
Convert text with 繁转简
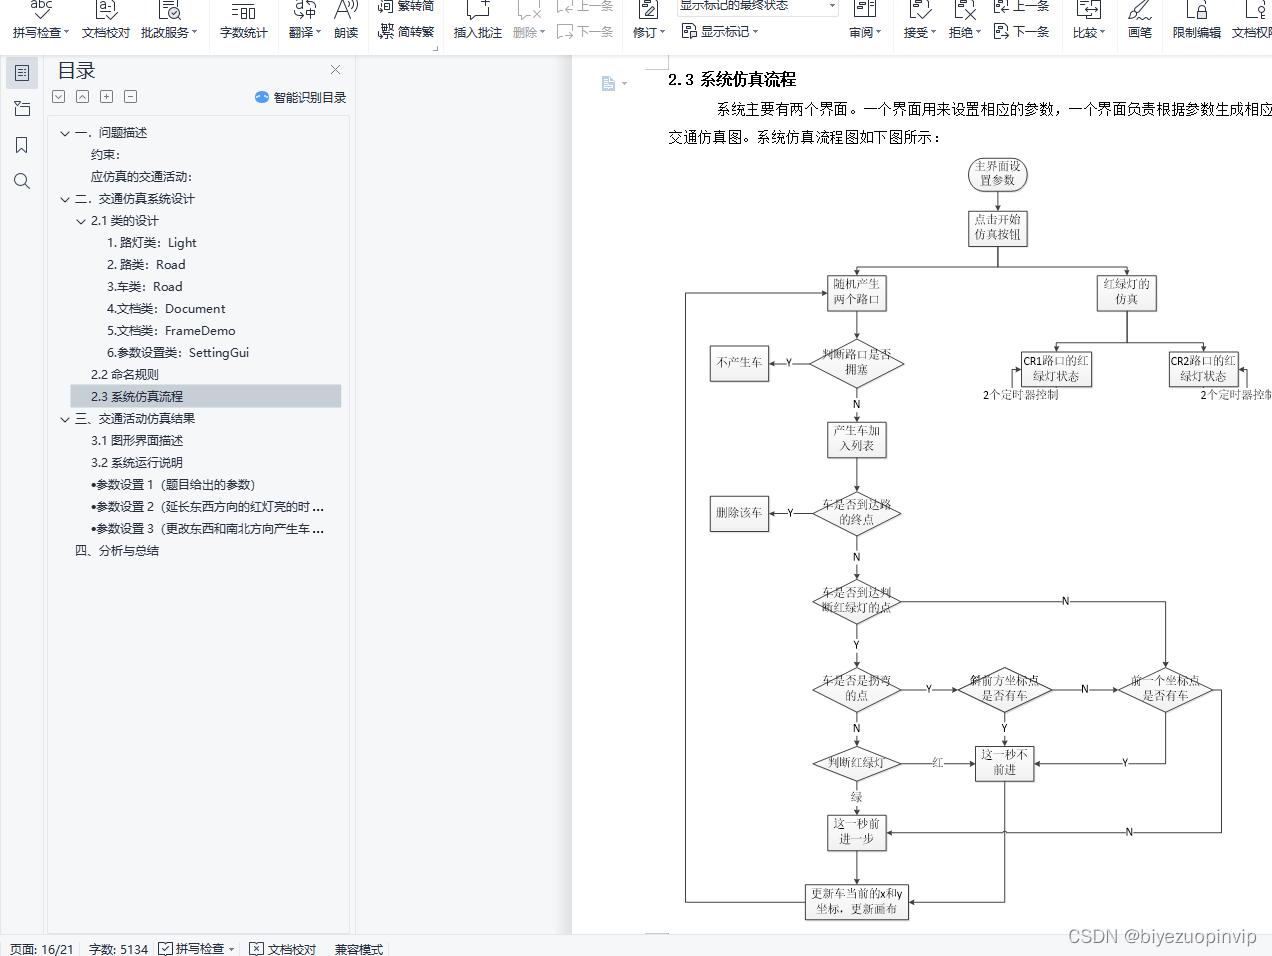tap(406, 6)
